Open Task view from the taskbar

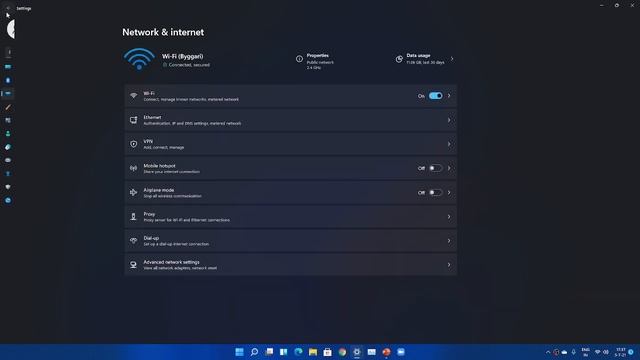point(269,352)
